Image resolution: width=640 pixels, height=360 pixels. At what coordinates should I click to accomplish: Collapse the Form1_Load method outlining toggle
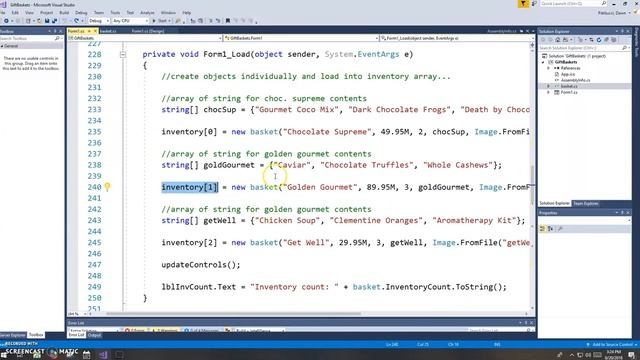coord(123,54)
